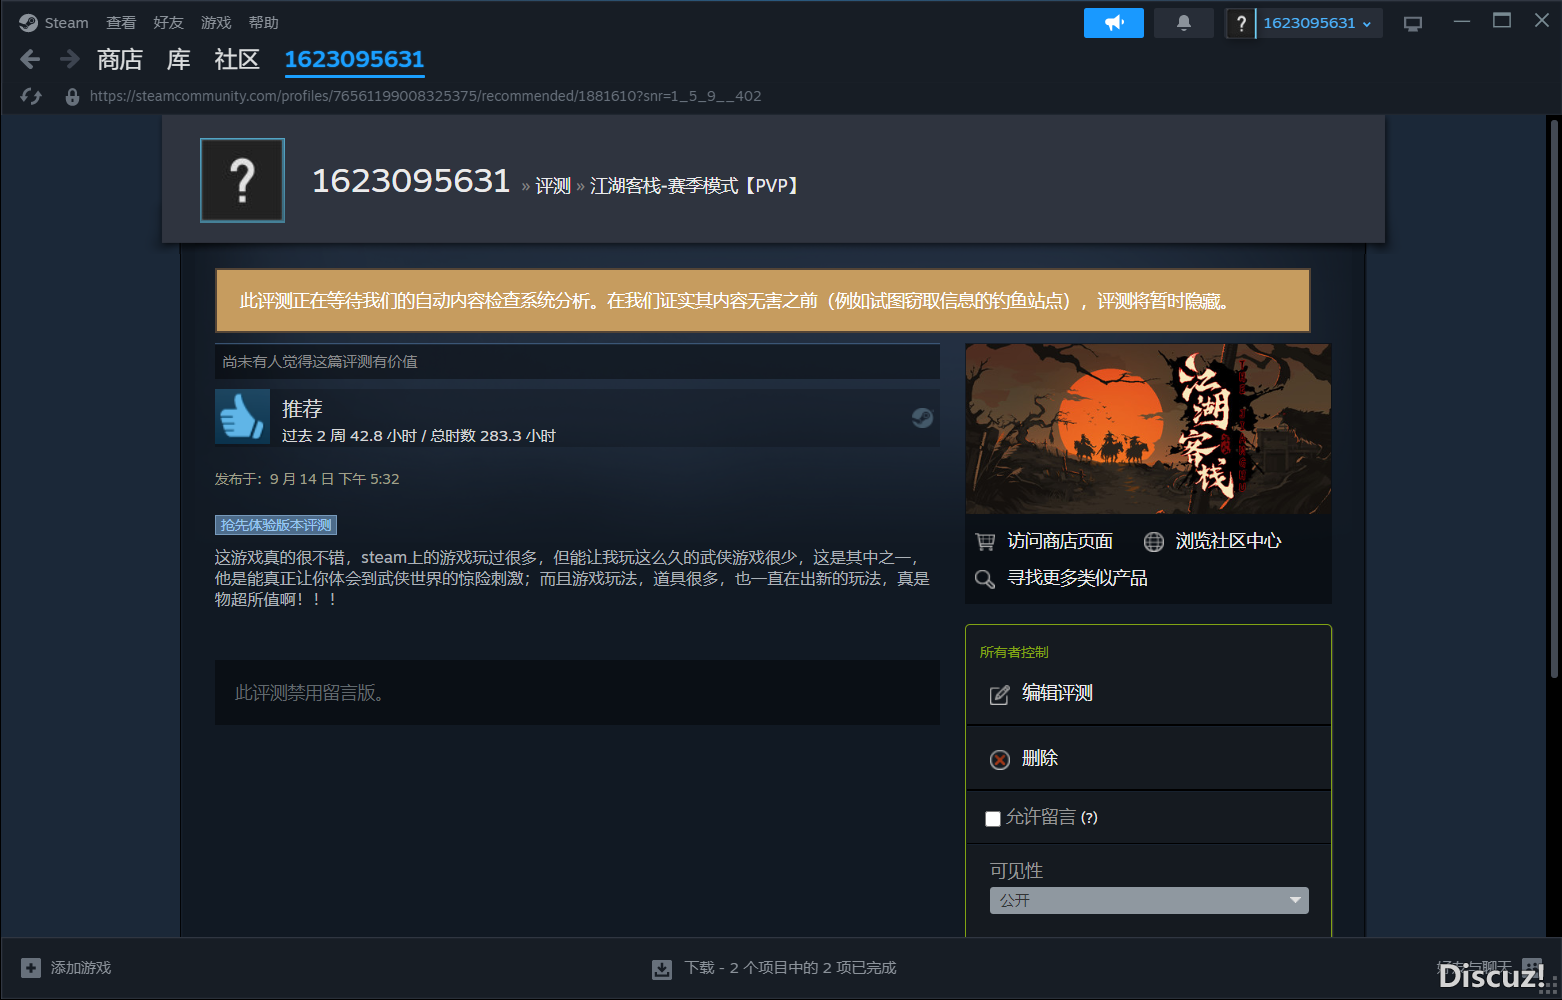Click the playtime 总时数 283.3 小时 text

coord(493,436)
